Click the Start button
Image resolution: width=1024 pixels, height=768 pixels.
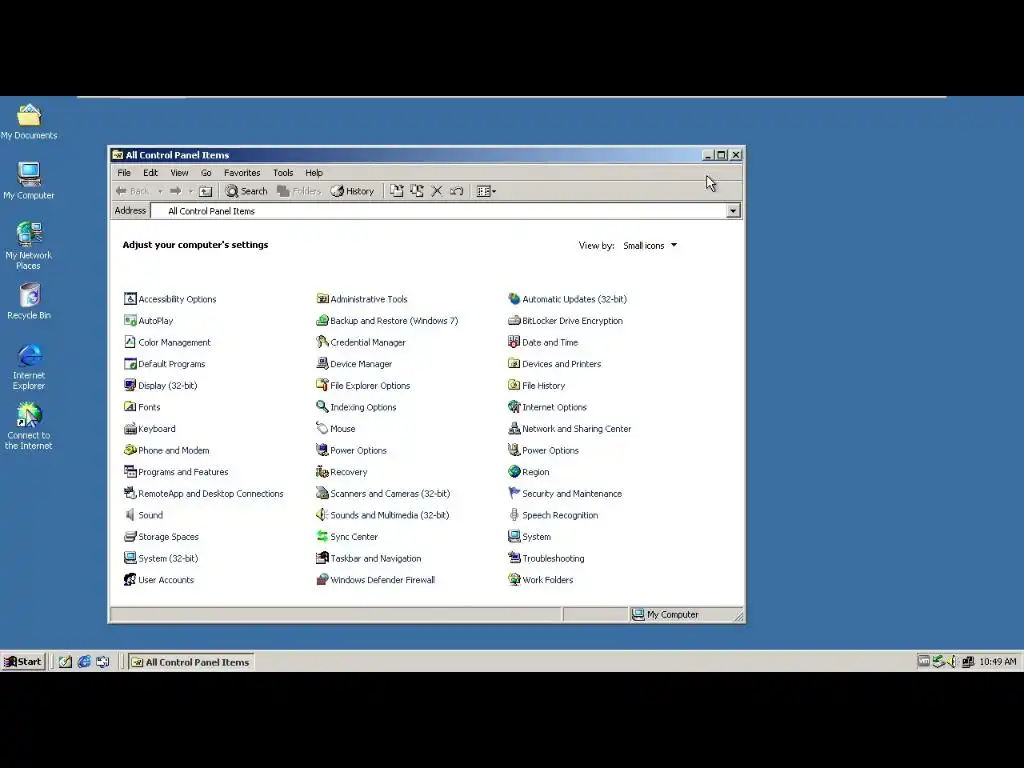click(24, 662)
